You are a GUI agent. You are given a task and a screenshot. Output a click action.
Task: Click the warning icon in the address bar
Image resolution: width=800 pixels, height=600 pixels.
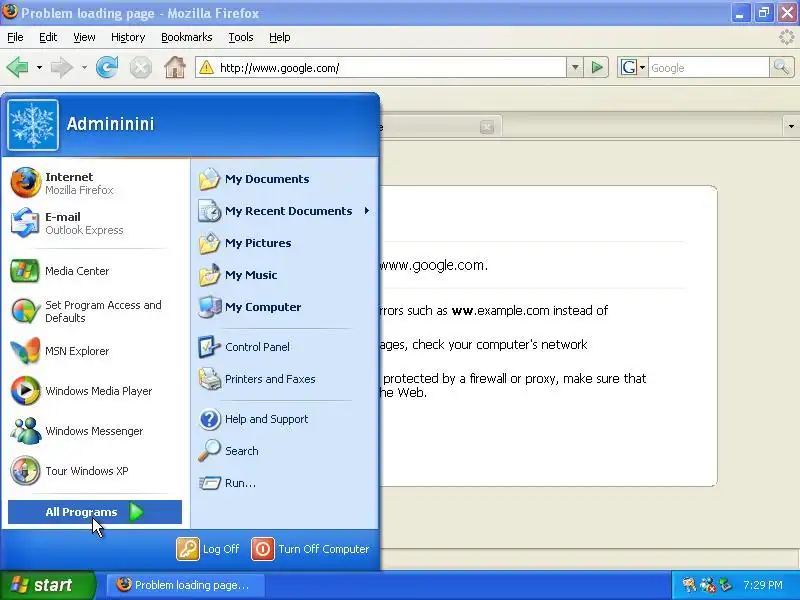click(x=207, y=67)
